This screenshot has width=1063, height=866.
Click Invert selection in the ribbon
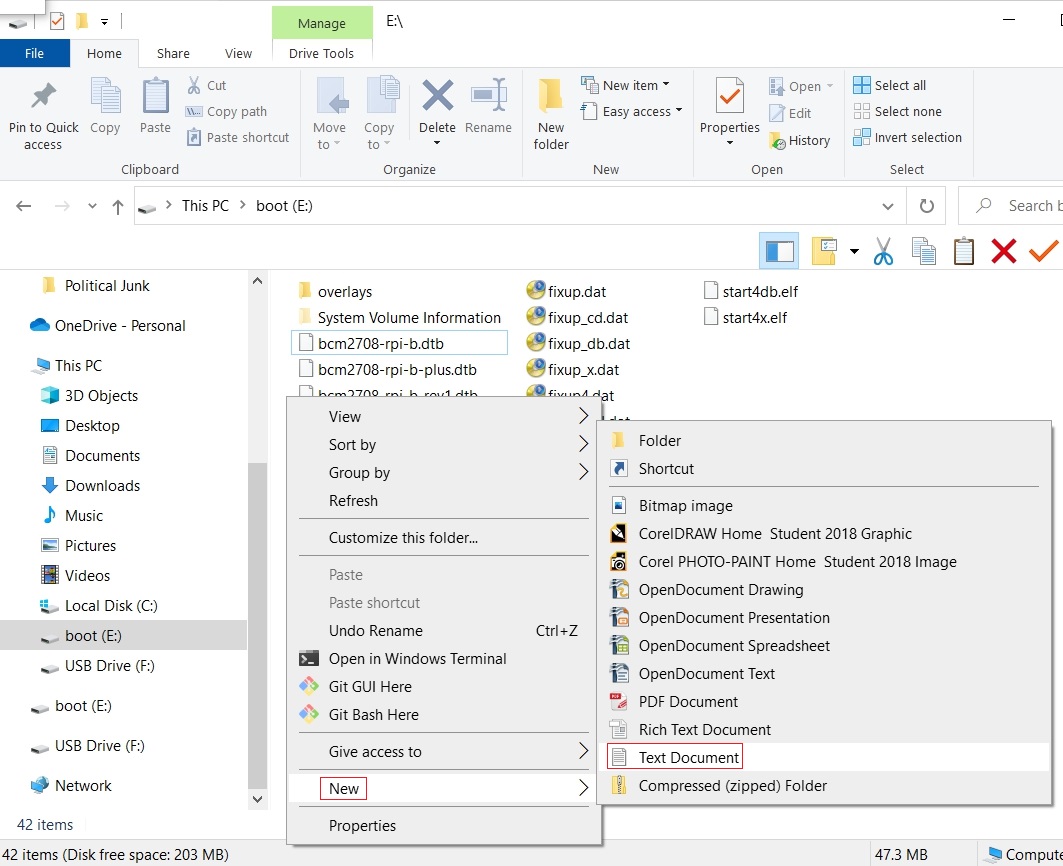point(907,137)
